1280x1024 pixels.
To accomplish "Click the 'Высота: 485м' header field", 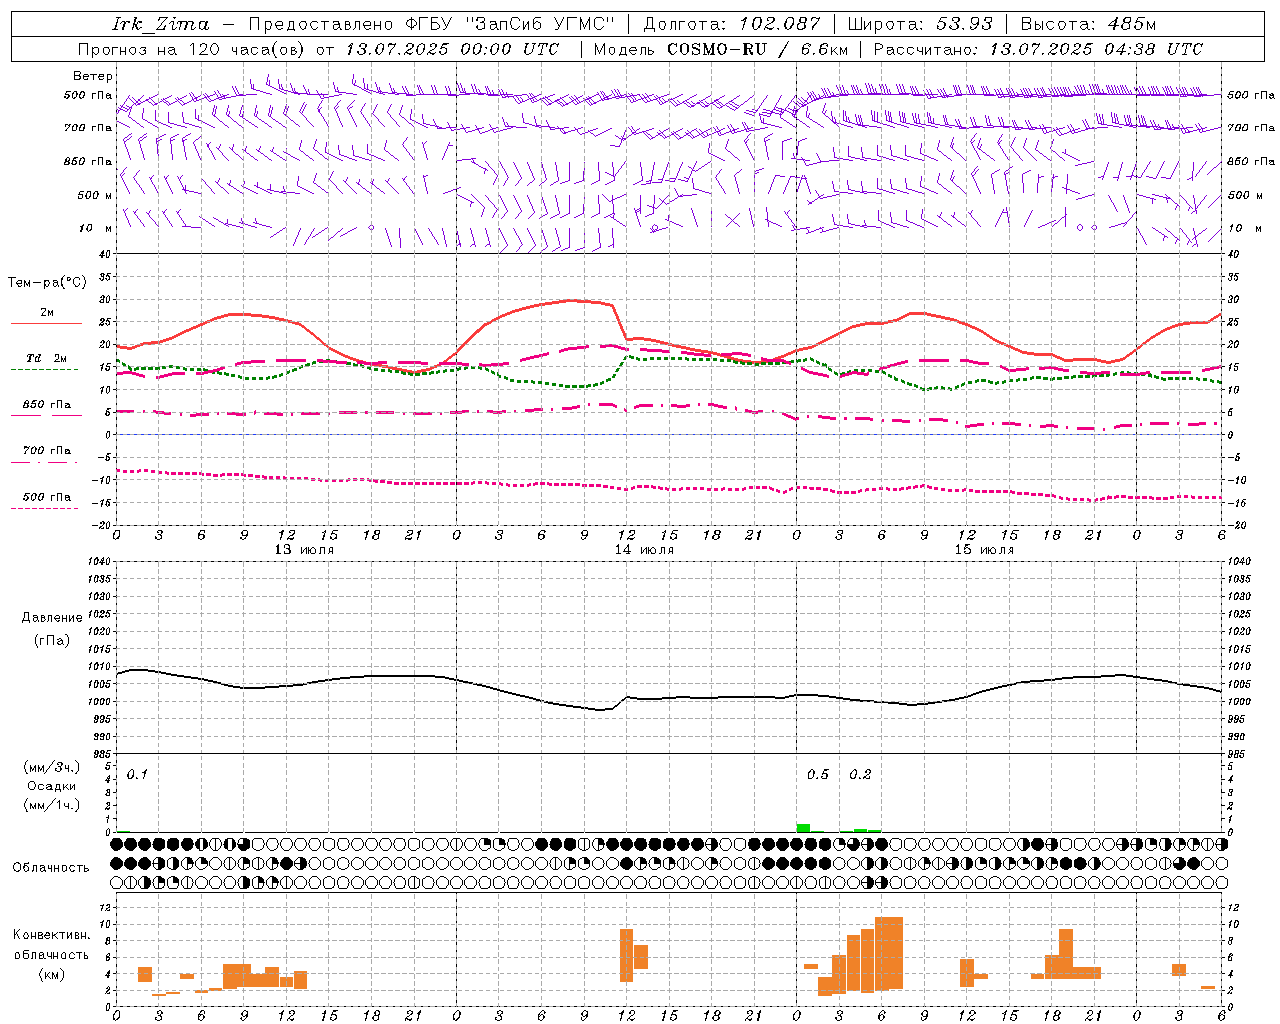I will coord(1088,24).
